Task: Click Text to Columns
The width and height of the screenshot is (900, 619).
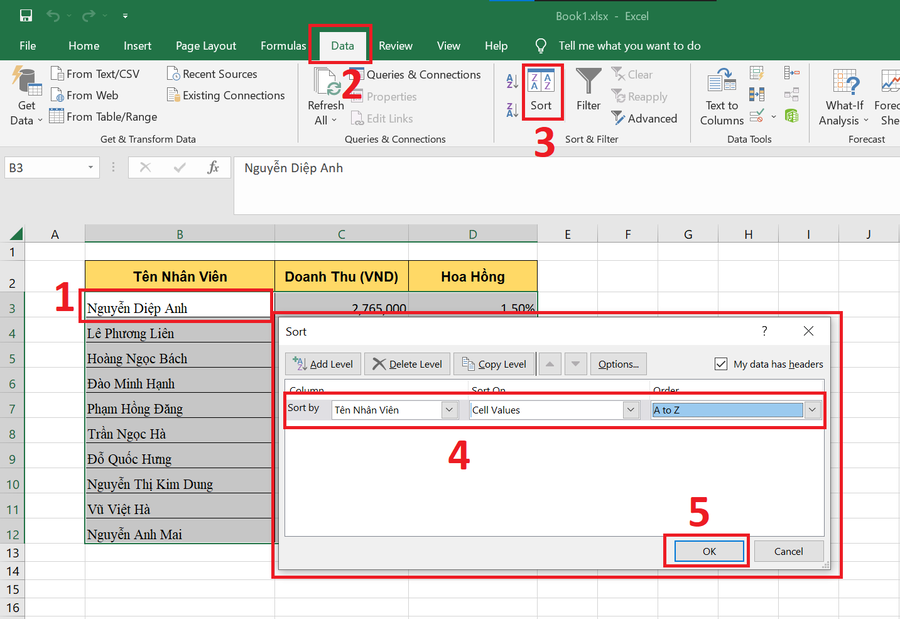Action: 721,96
